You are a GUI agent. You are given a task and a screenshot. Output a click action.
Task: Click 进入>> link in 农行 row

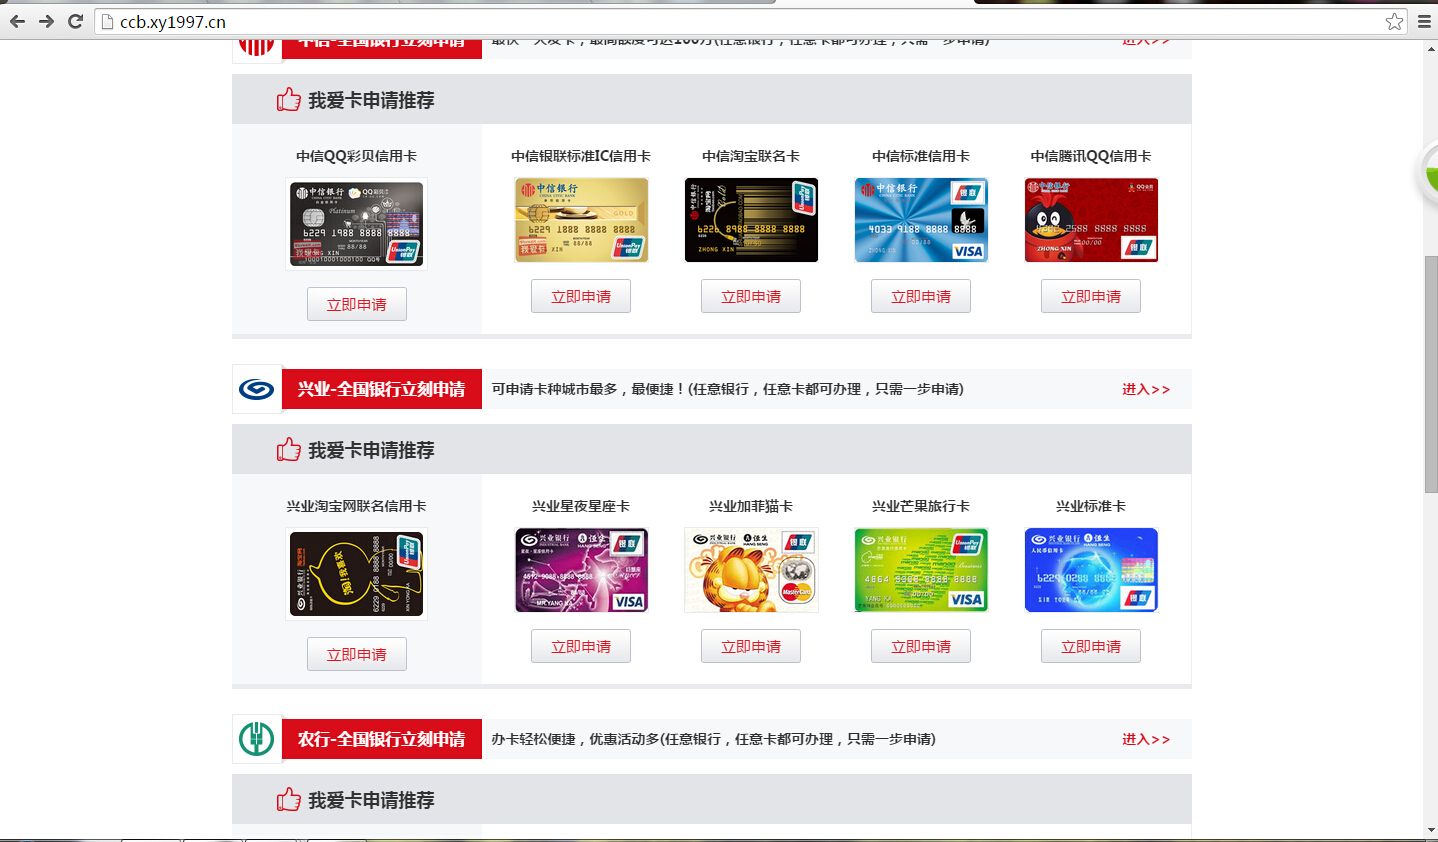click(1146, 739)
